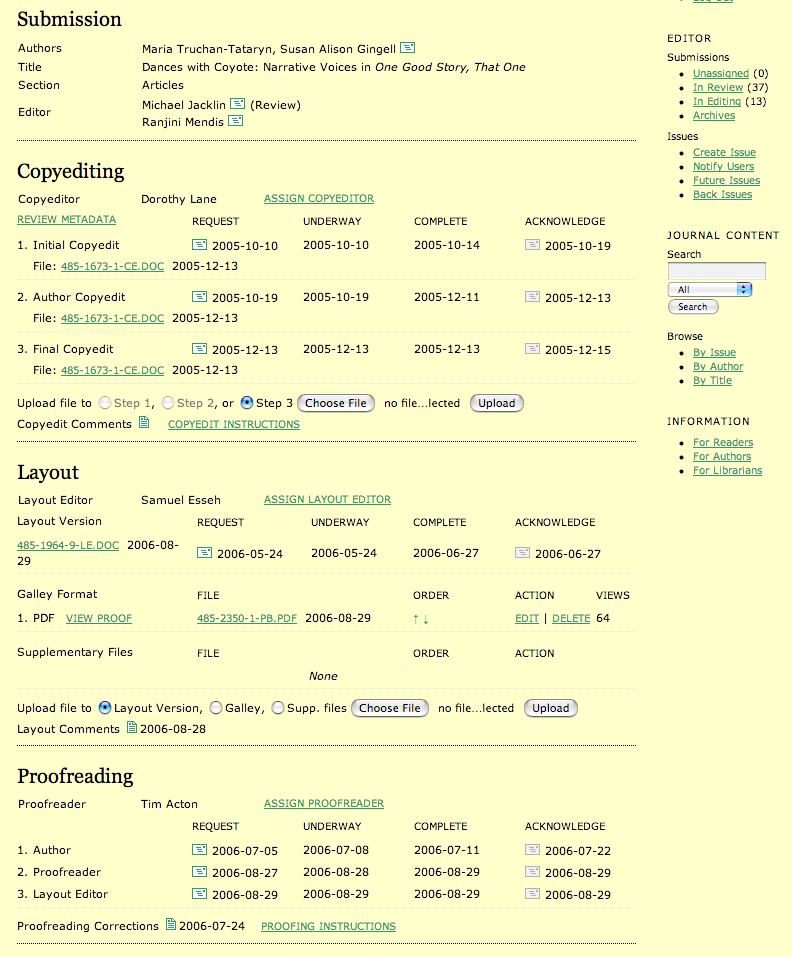Open Proofreader row acknowledge email icon
The image size is (792, 957).
click(x=533, y=872)
